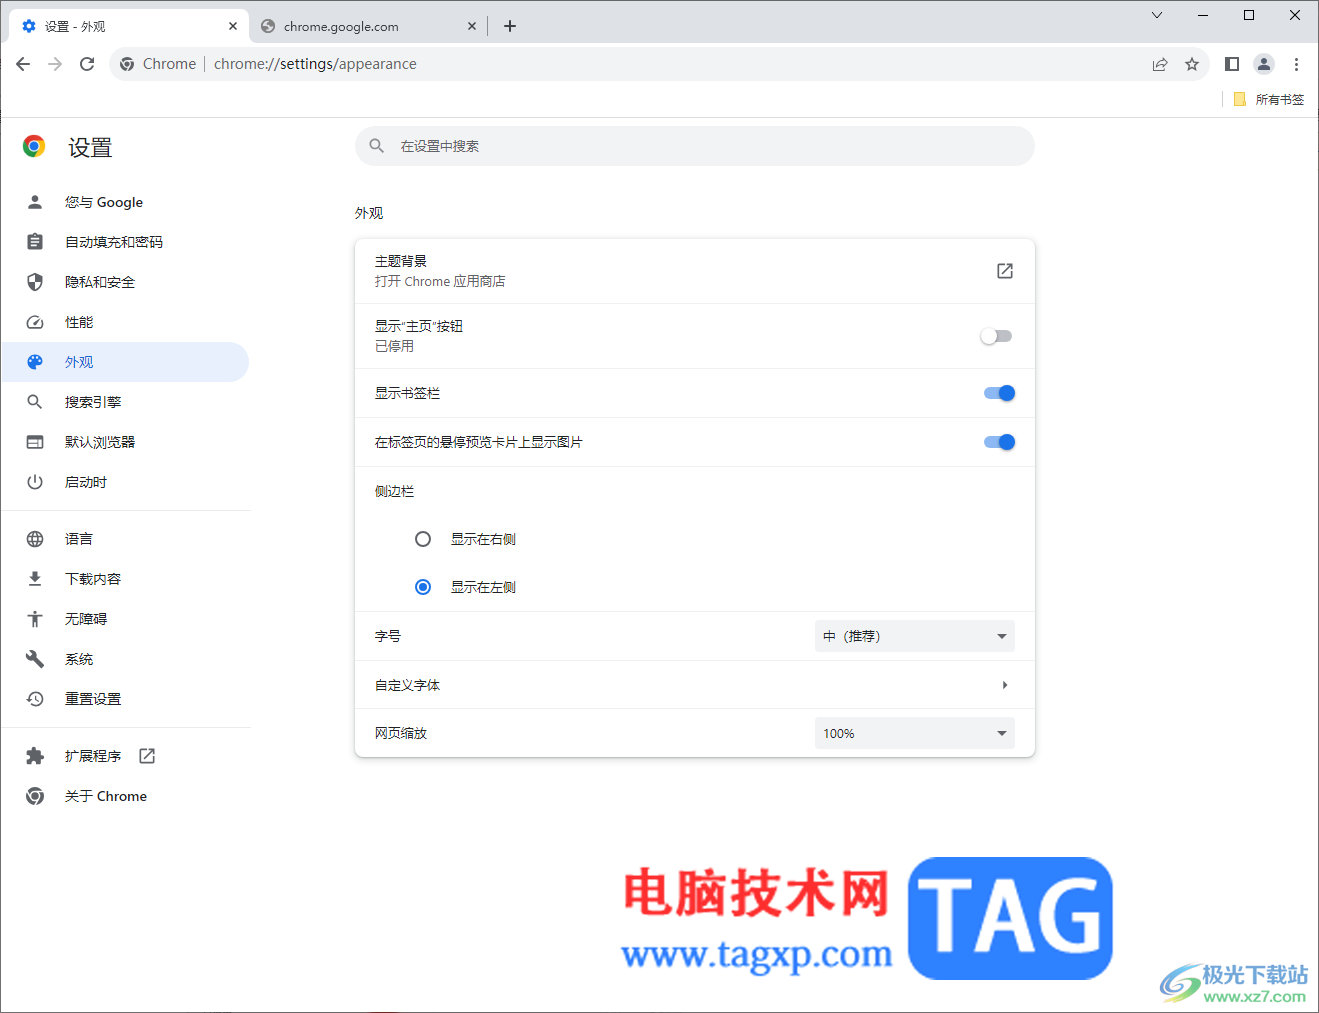
Task: Select the 显示在右侧 radio button
Action: point(423,539)
